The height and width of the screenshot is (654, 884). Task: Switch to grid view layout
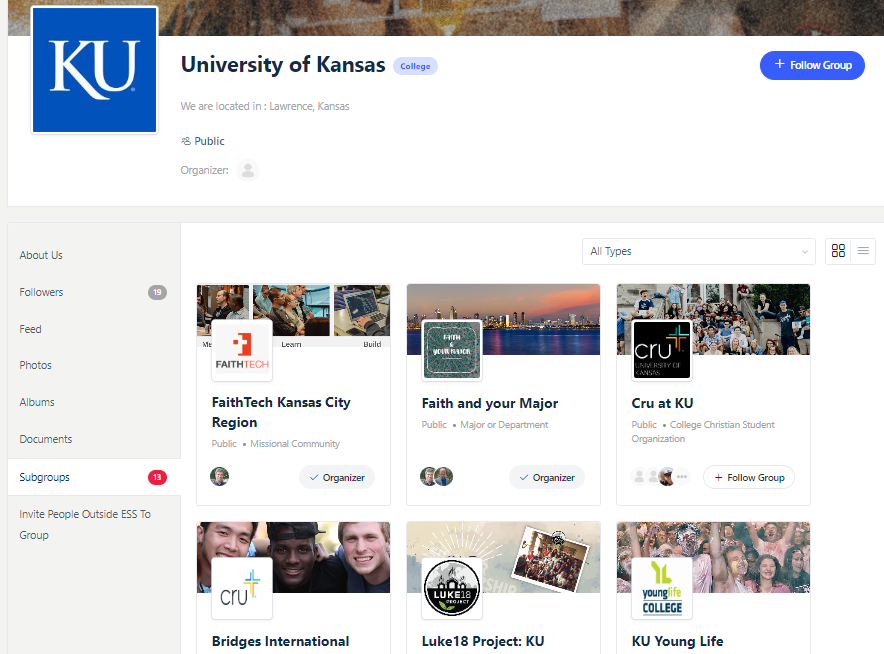tap(838, 251)
